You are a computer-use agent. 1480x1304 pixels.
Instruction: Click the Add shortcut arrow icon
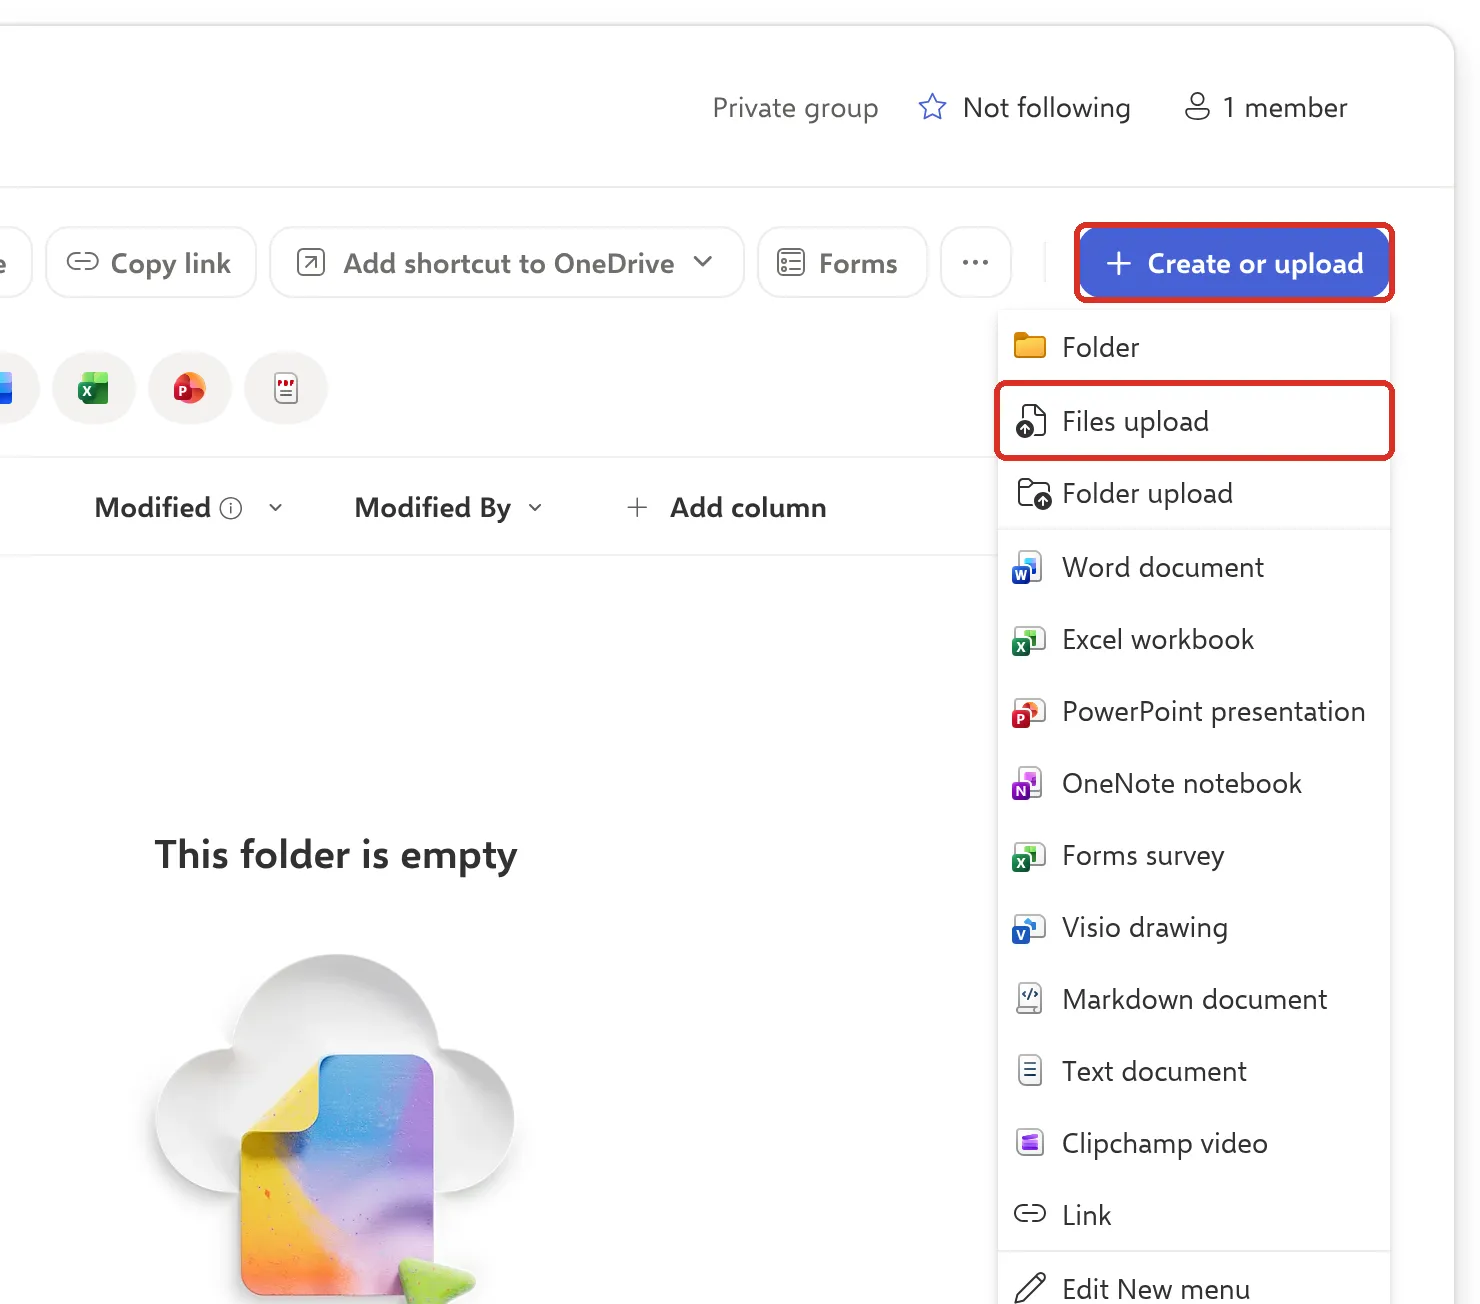(x=311, y=262)
